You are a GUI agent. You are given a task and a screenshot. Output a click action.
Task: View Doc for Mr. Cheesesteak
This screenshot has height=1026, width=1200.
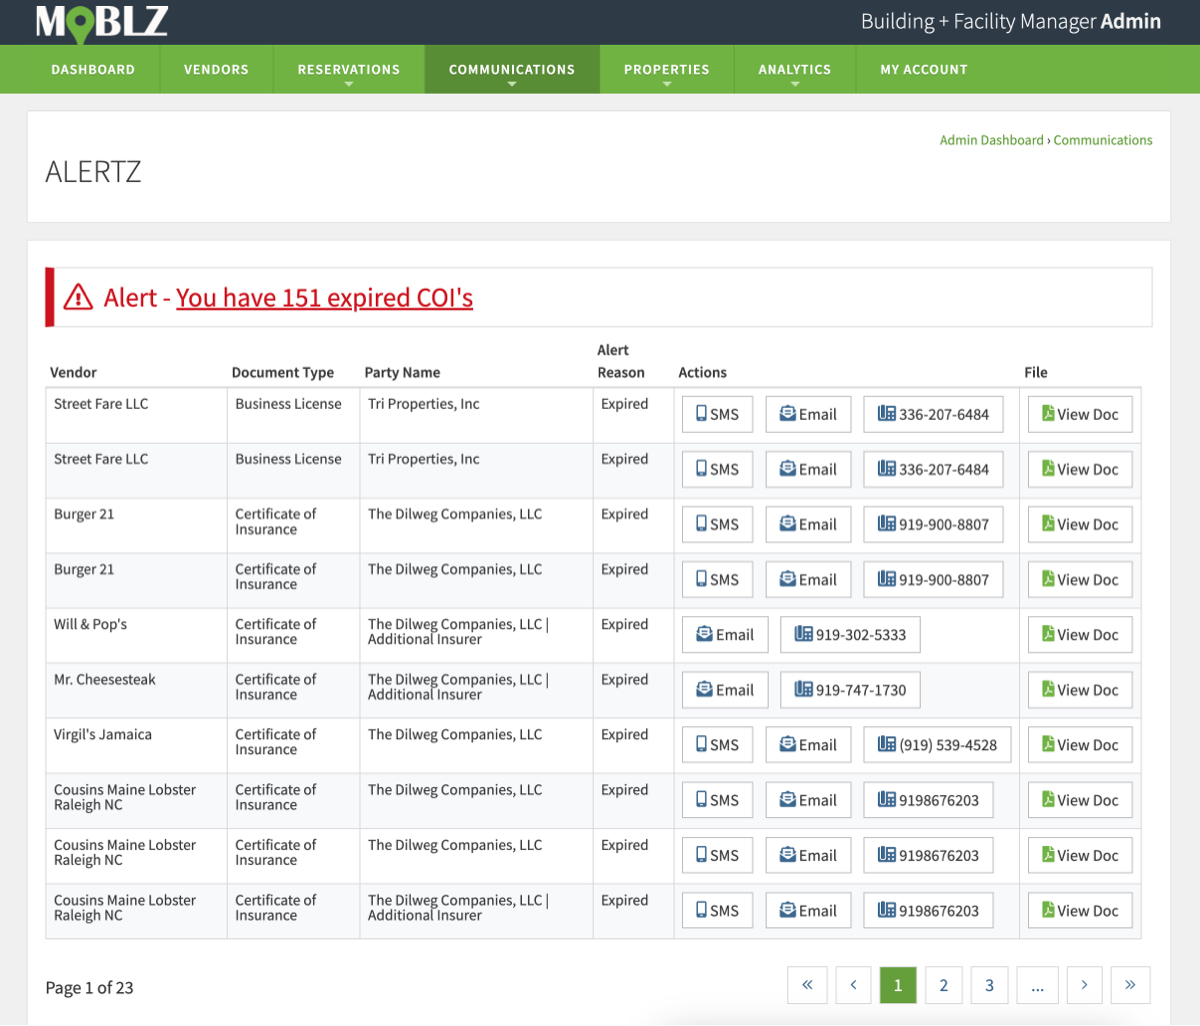1080,690
